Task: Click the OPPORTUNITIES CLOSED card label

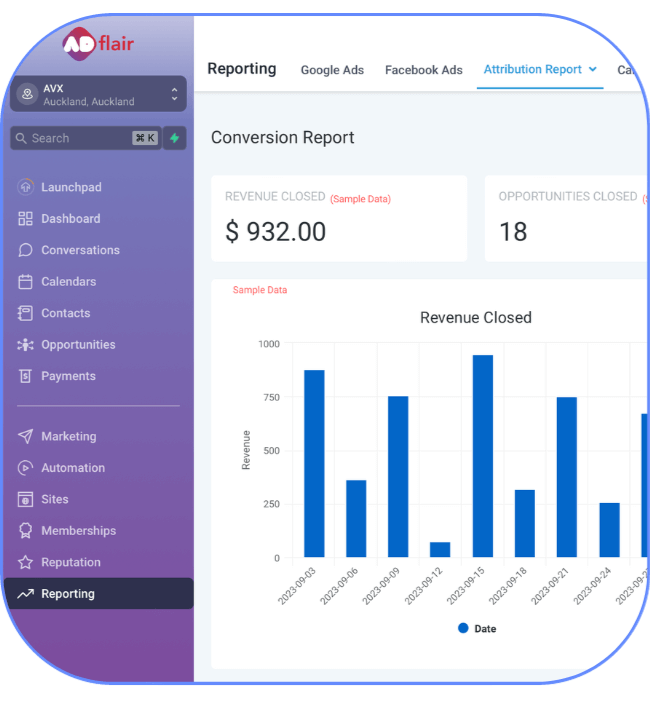Action: pyautogui.click(x=568, y=197)
